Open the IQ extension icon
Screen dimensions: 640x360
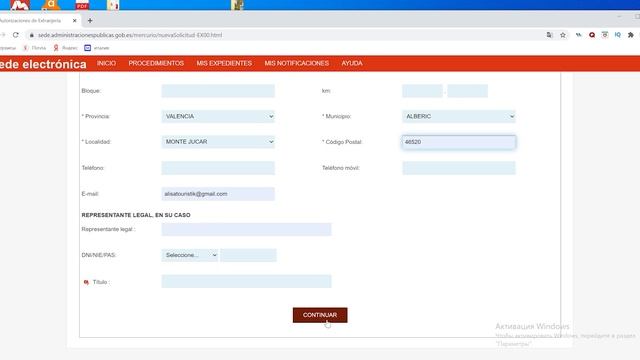point(618,35)
